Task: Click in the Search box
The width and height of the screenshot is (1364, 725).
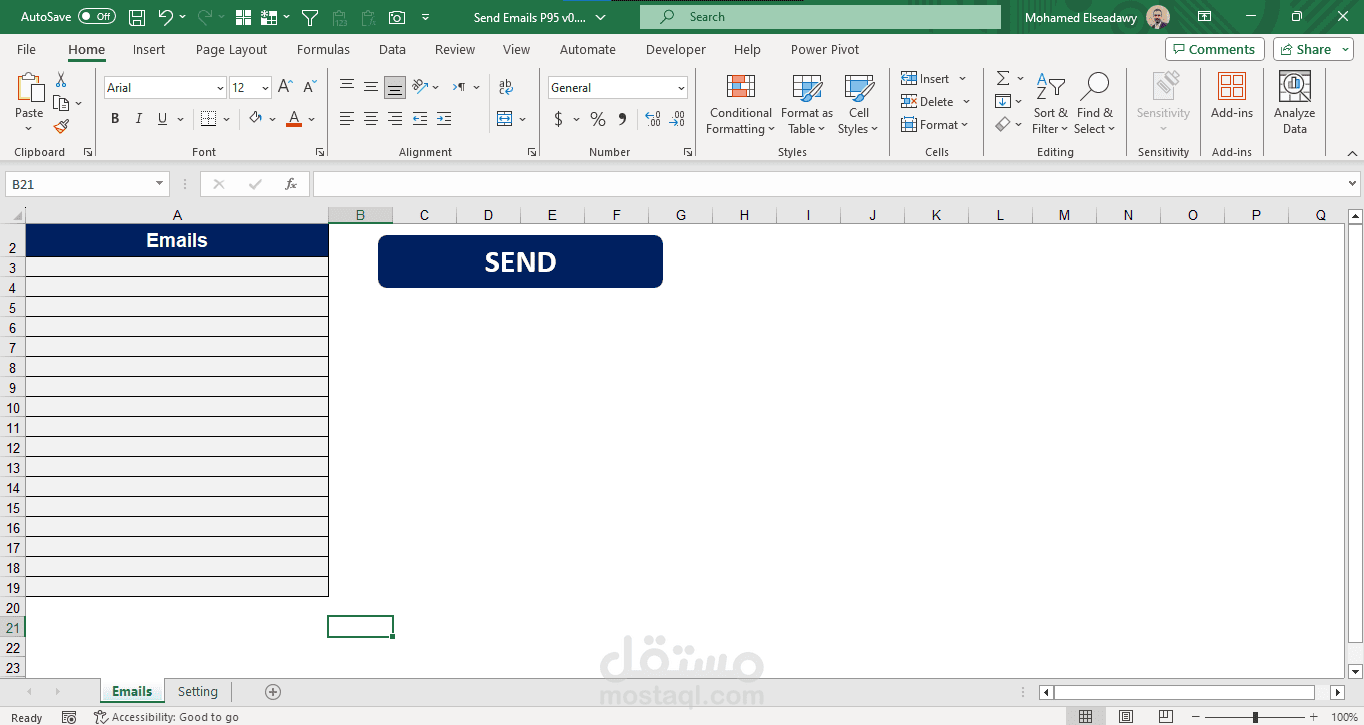Action: pyautogui.click(x=820, y=17)
